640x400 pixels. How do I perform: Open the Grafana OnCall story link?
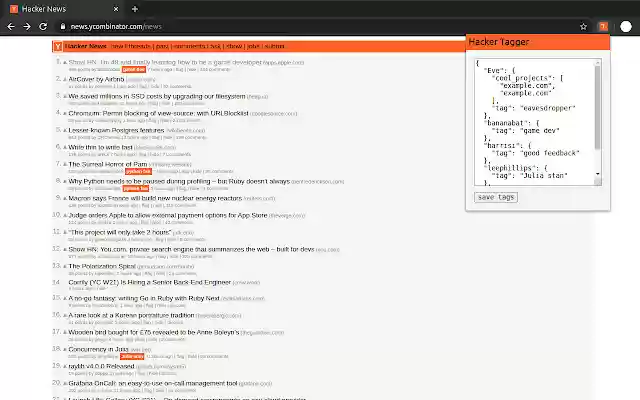(x=153, y=383)
